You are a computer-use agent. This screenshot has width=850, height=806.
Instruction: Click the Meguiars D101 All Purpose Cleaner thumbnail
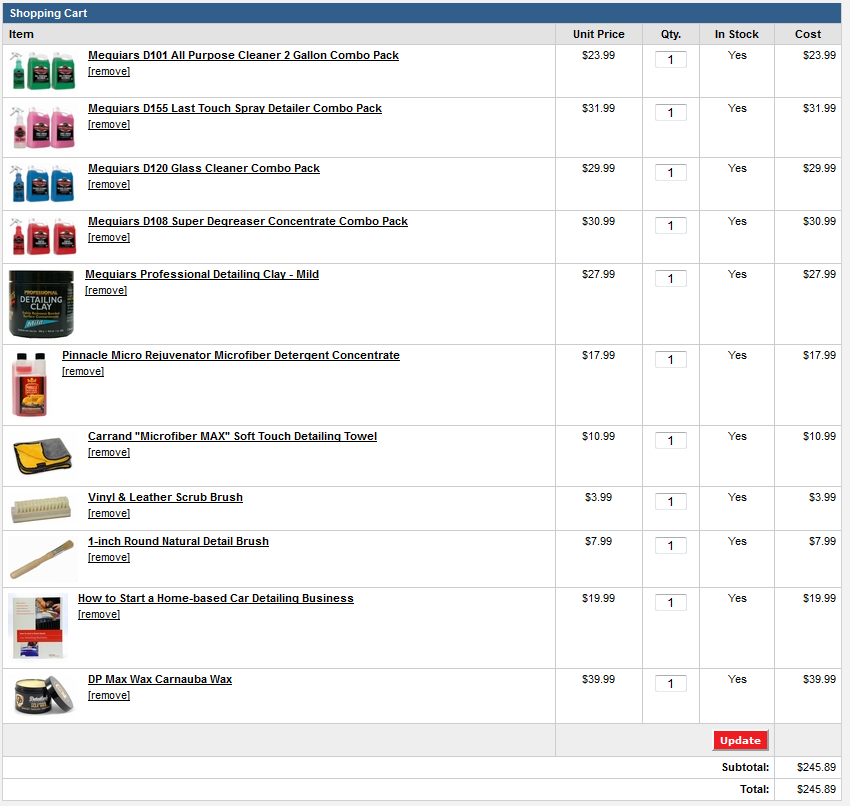pyautogui.click(x=43, y=70)
